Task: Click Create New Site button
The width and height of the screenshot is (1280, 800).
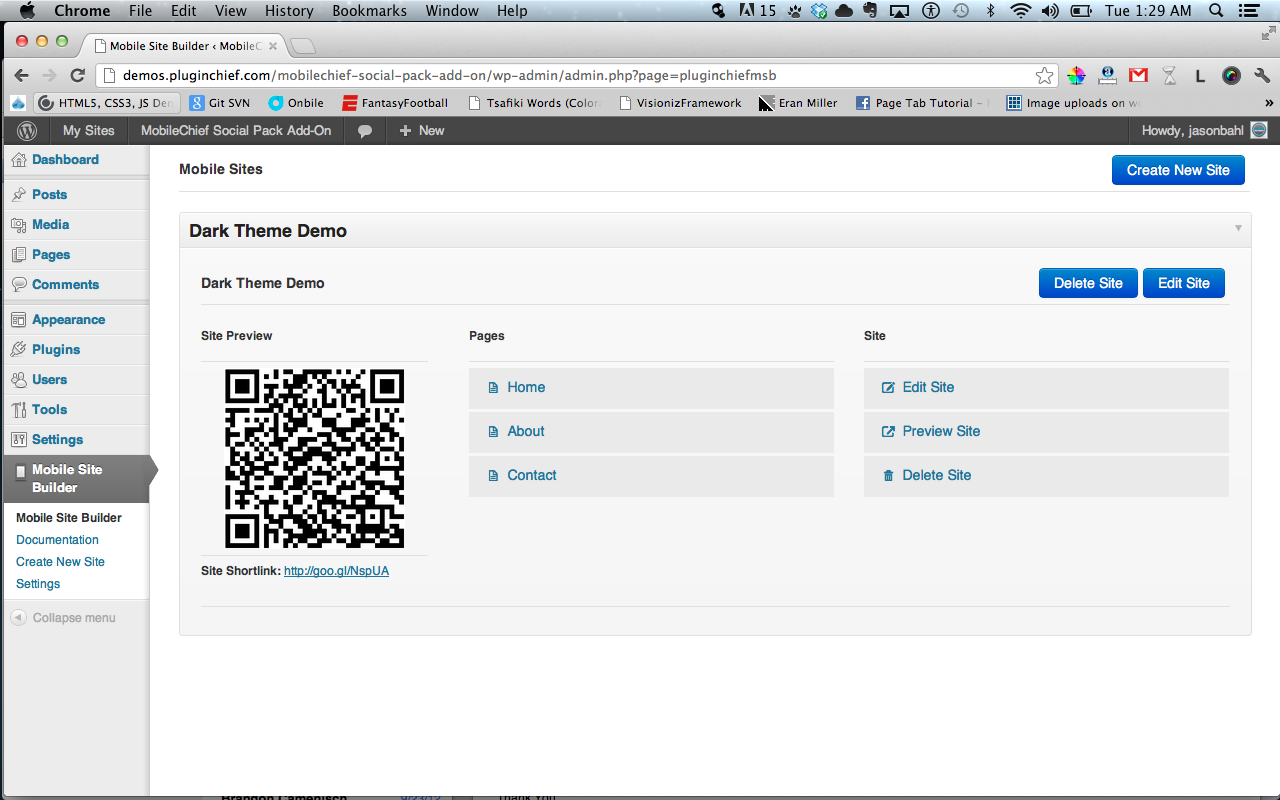Action: (x=1178, y=170)
